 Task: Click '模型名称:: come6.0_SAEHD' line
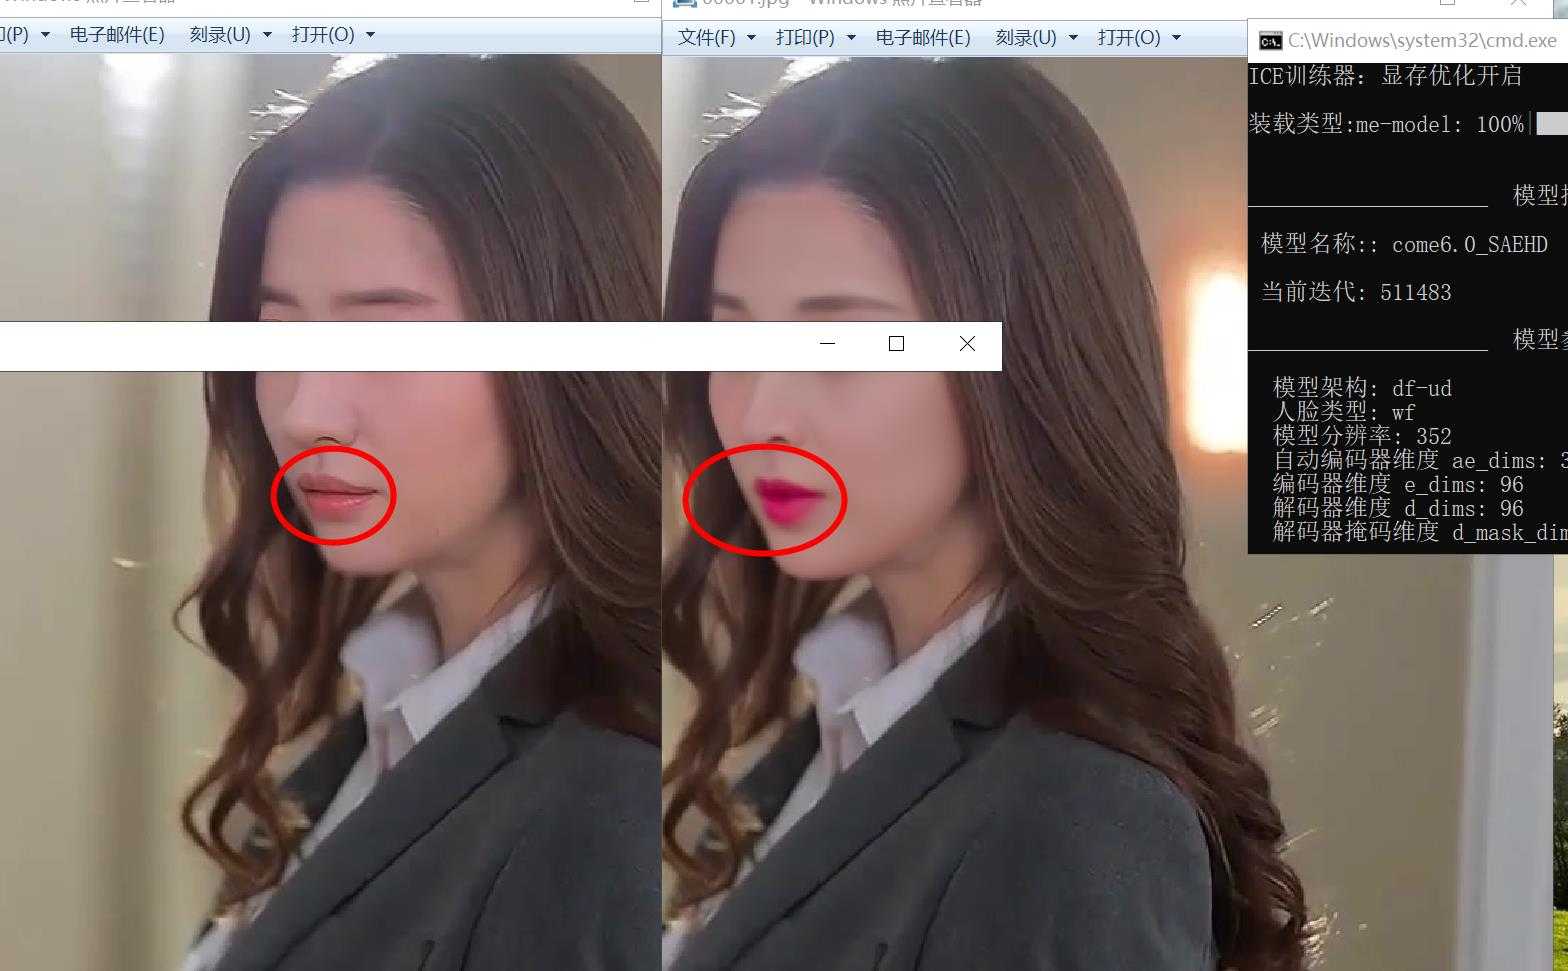point(1404,244)
